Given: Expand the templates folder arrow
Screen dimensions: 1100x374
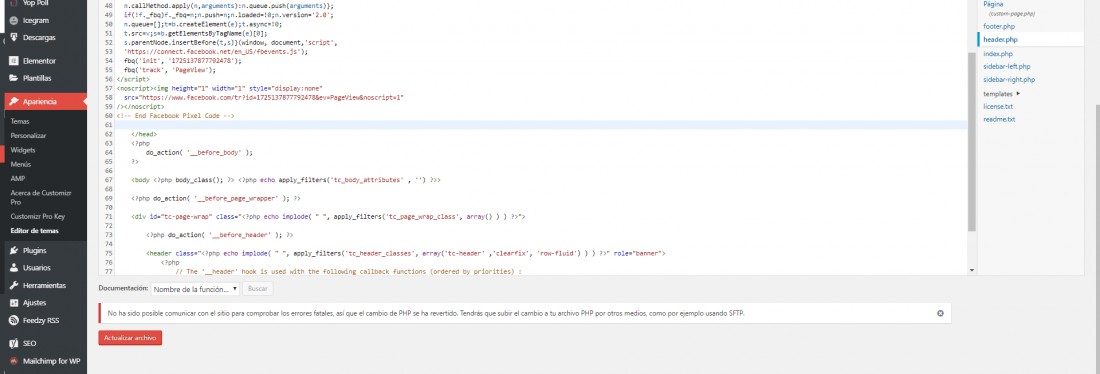Looking at the screenshot, I should [1018, 93].
